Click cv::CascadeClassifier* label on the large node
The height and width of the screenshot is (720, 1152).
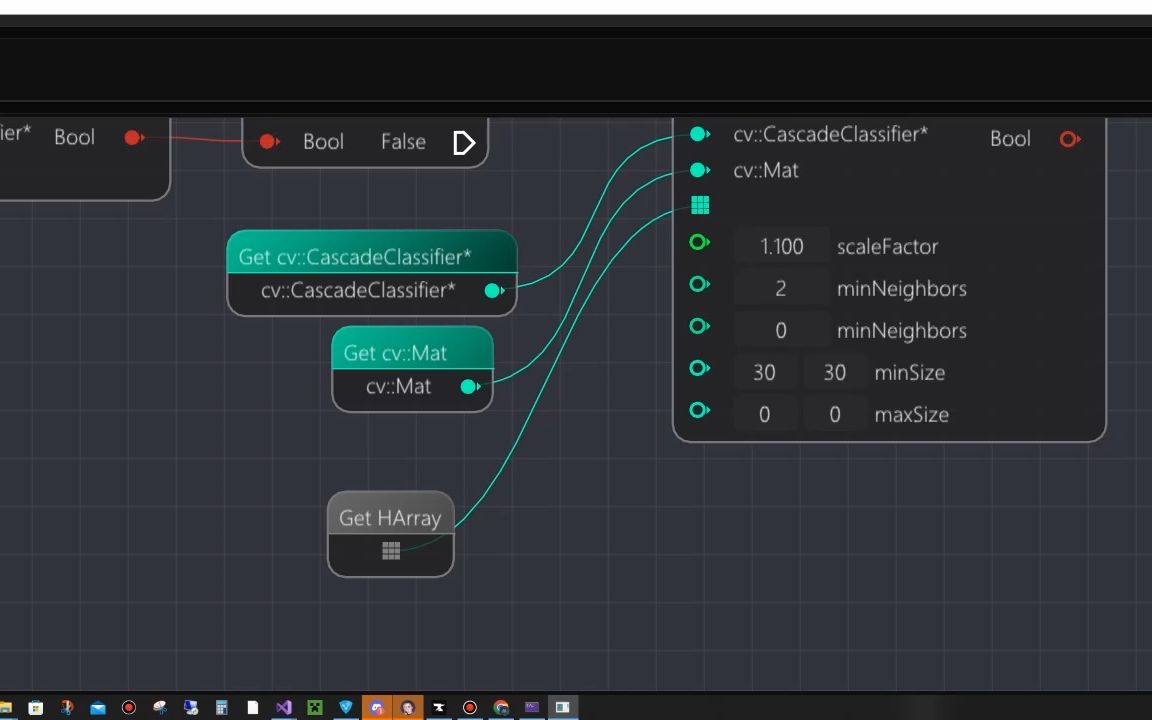tap(830, 134)
